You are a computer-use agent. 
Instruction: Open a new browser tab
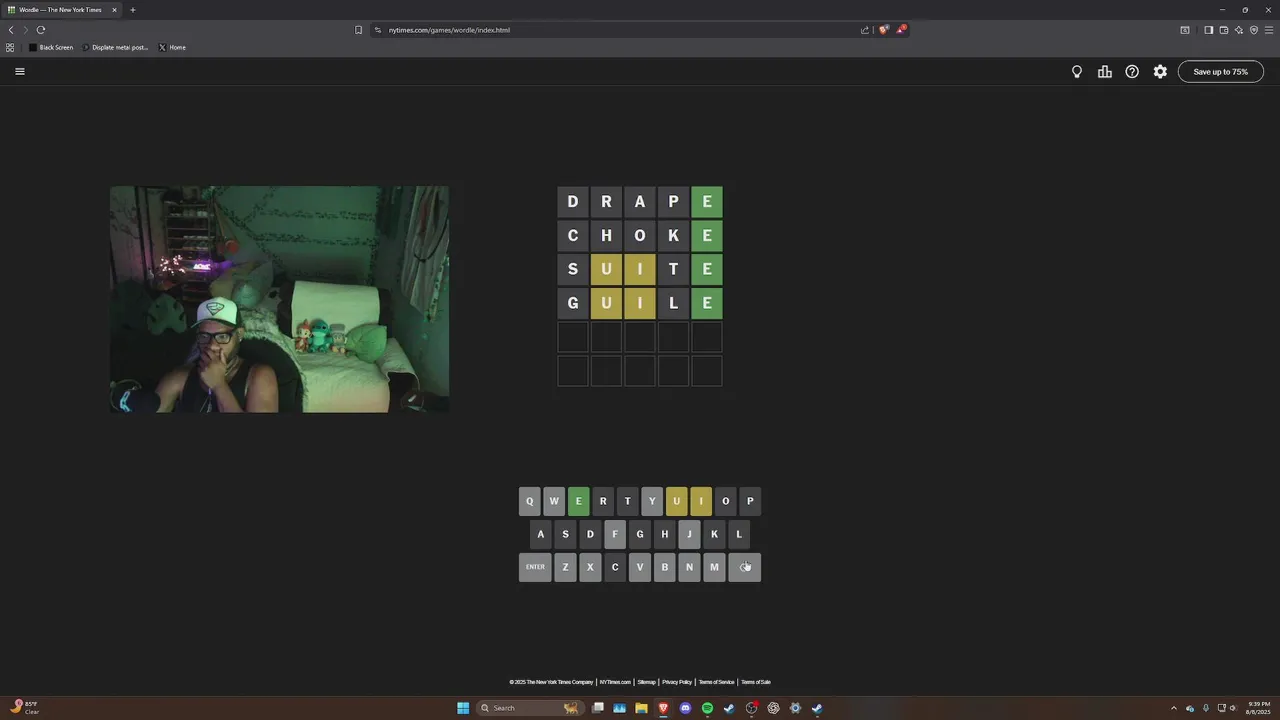(x=132, y=10)
